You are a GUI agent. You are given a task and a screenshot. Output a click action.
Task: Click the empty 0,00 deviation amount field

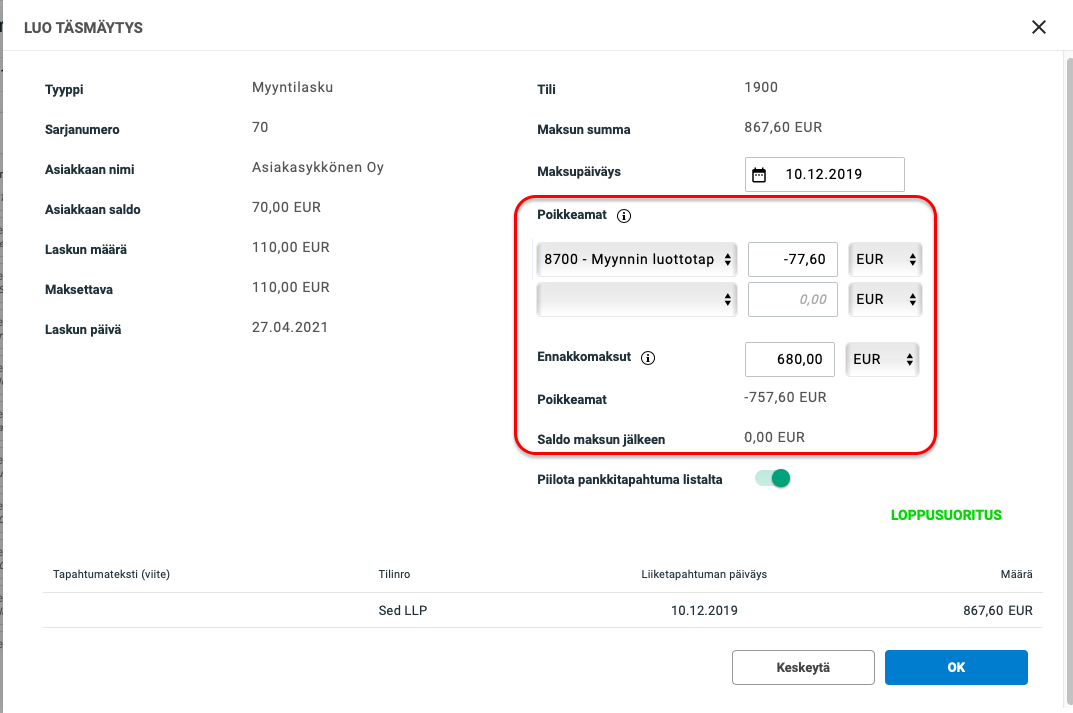click(793, 299)
